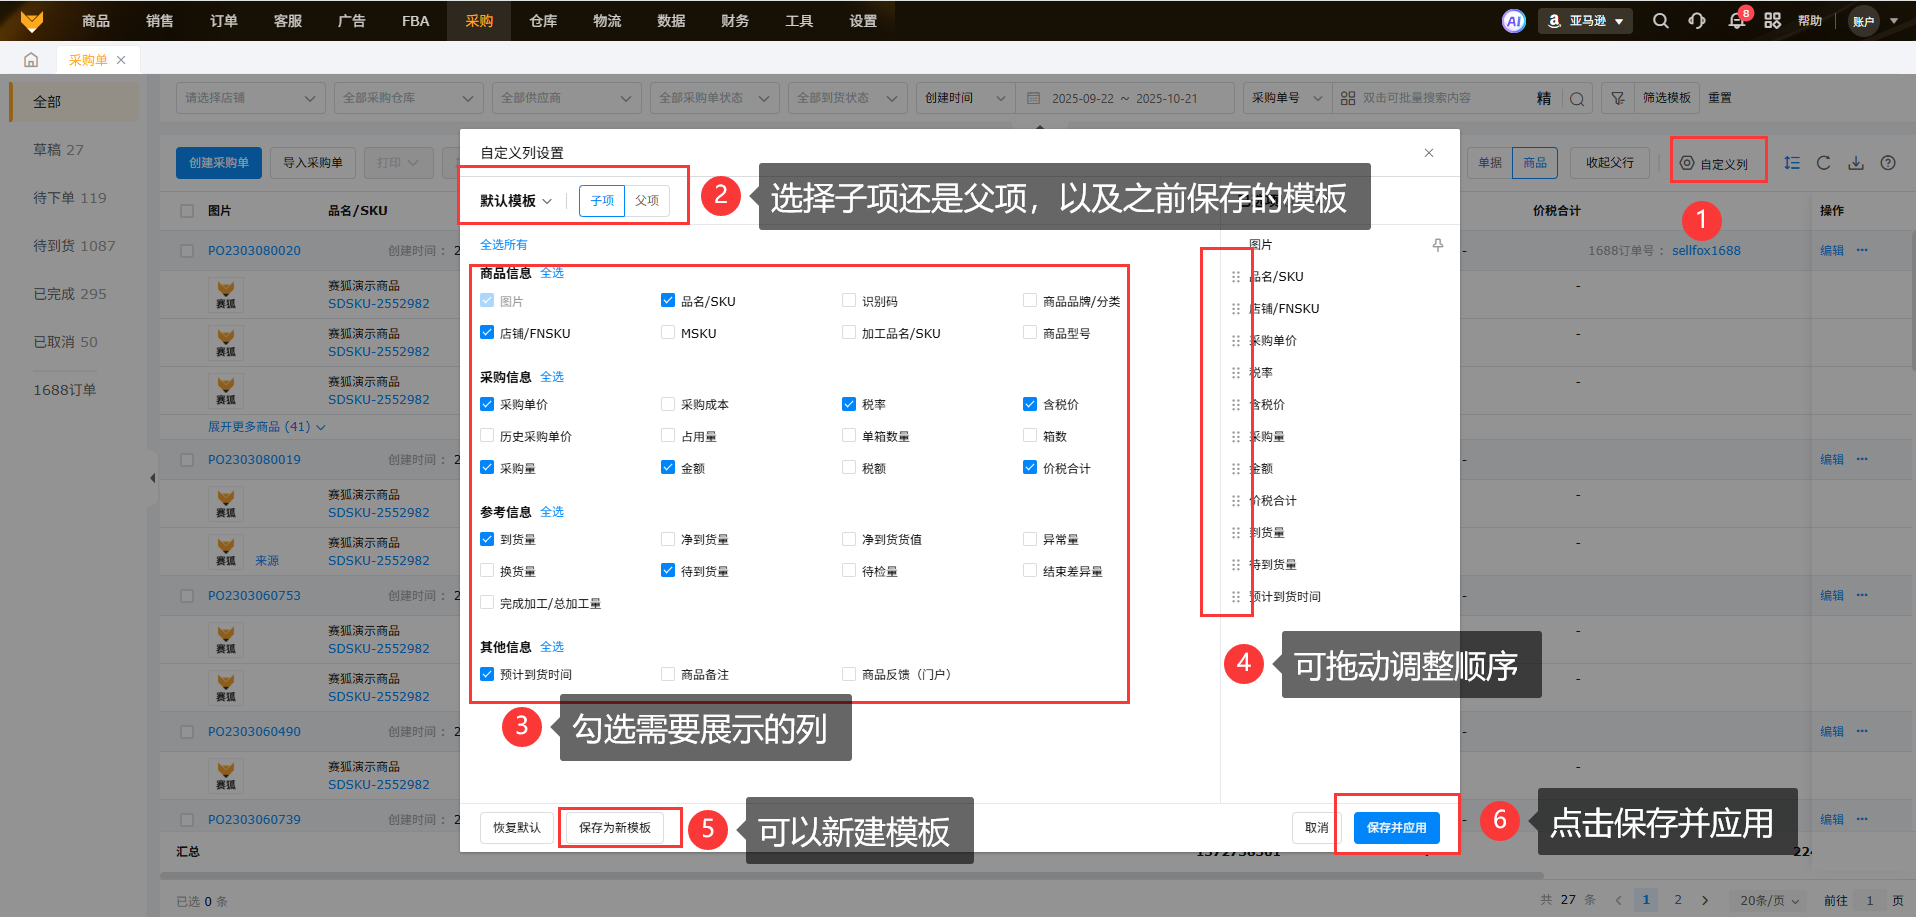
Task: Open the notifications bell icon
Action: (x=1737, y=21)
